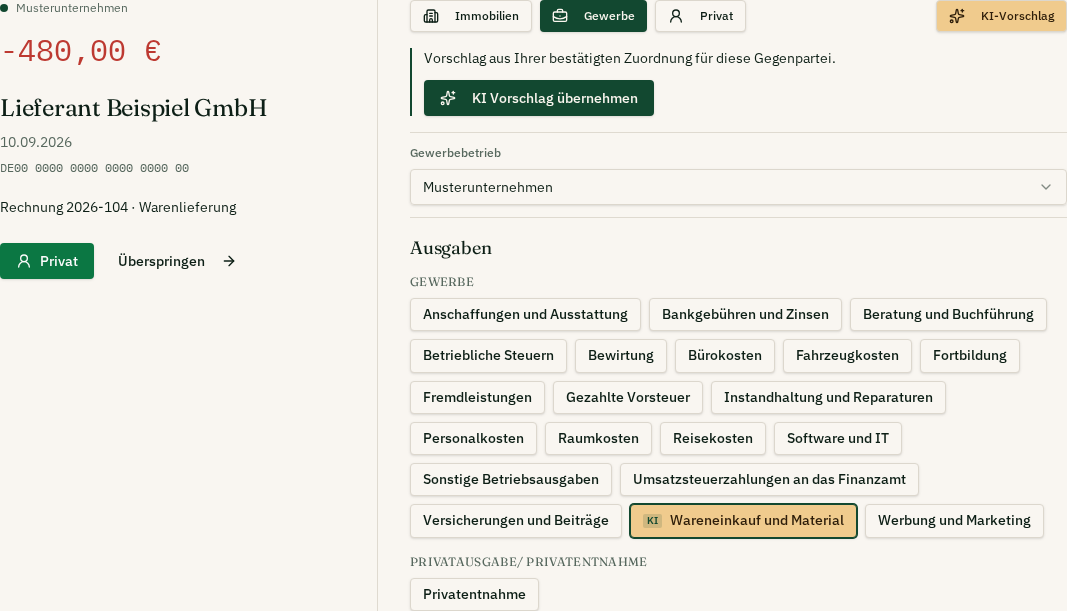The height and width of the screenshot is (611, 1067).
Task: Open the KI-Vorschlag button at top right
Action: point(1002,16)
